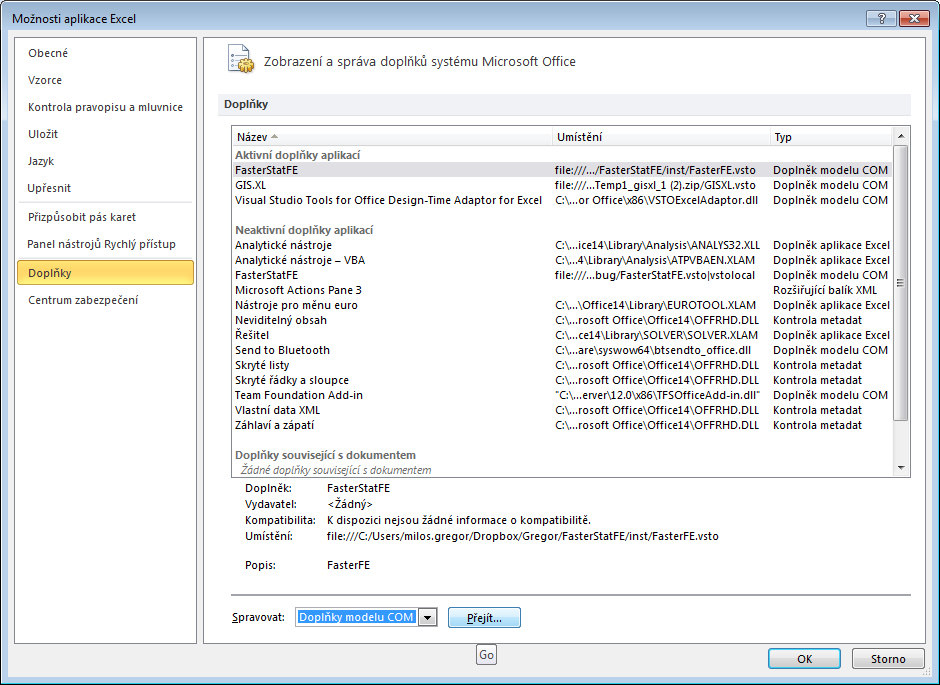Open the Spravovat dropdown arrow

click(427, 617)
